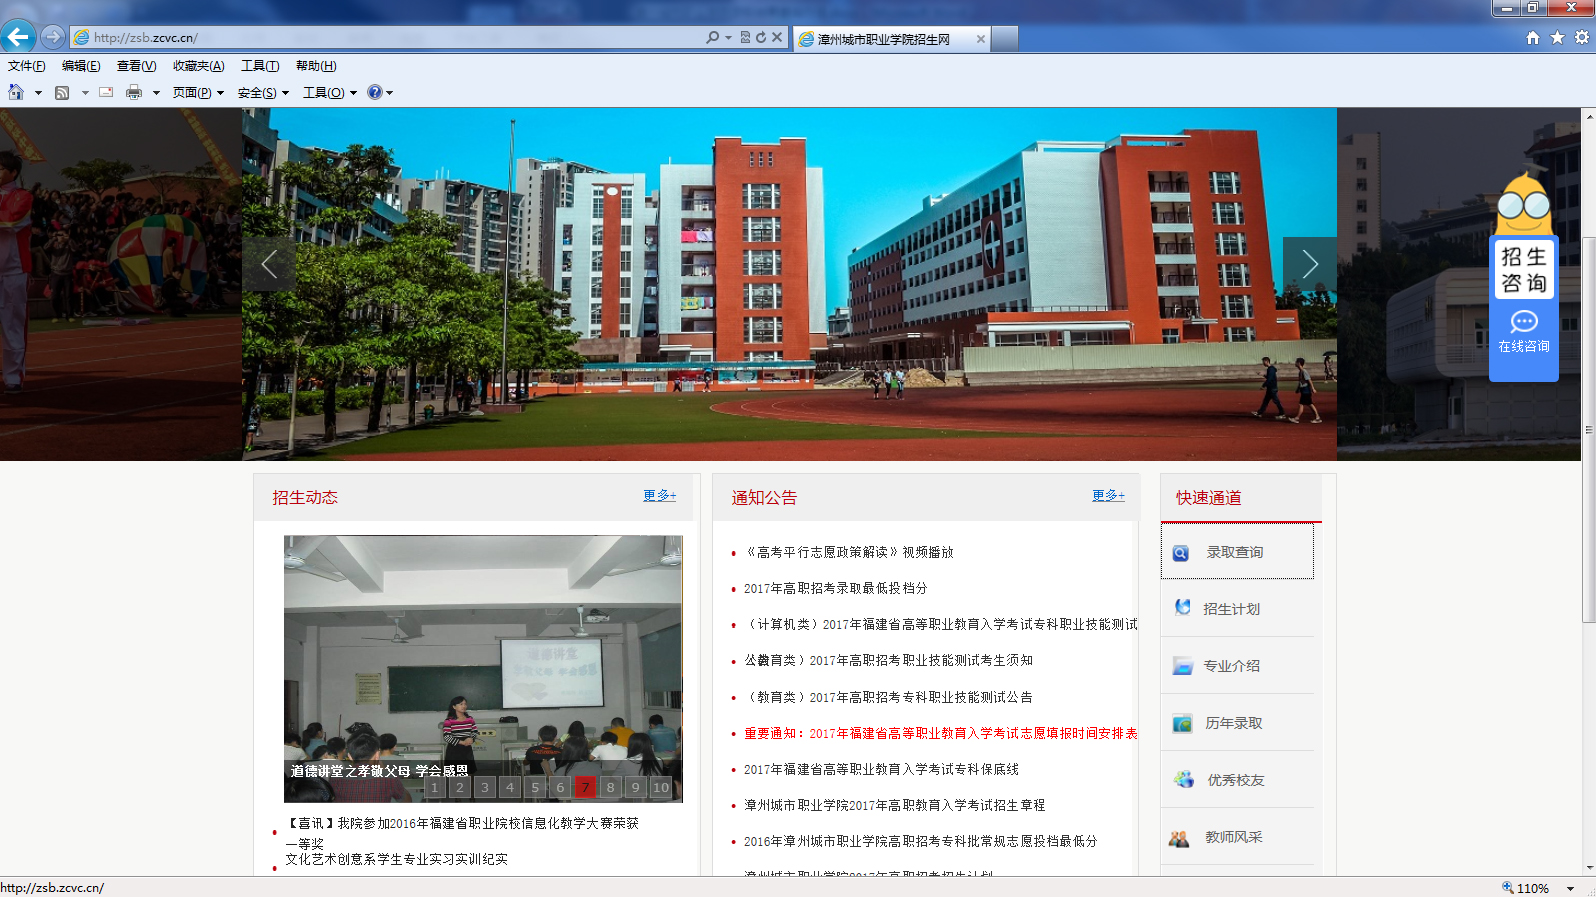Click the classroom lecture news photo
This screenshot has width=1596, height=898.
point(483,668)
